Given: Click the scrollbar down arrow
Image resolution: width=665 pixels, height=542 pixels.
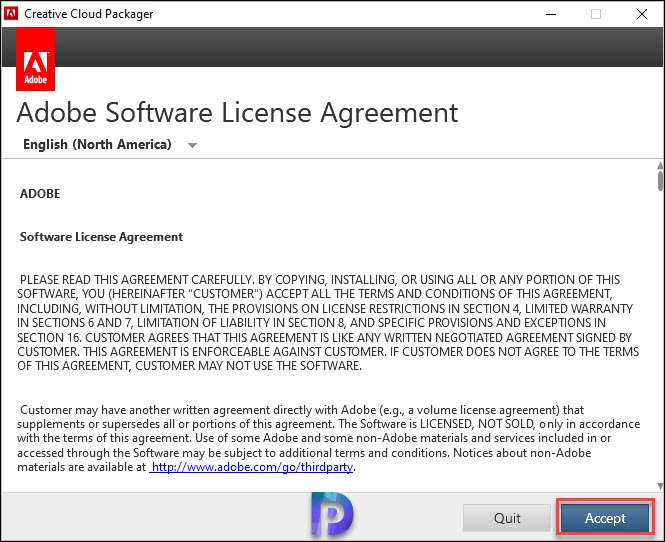Looking at the screenshot, I should 660,486.
